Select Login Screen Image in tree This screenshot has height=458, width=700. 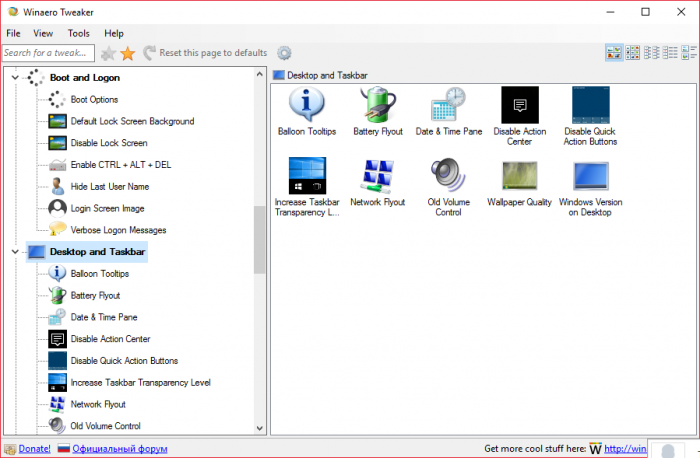tap(107, 208)
